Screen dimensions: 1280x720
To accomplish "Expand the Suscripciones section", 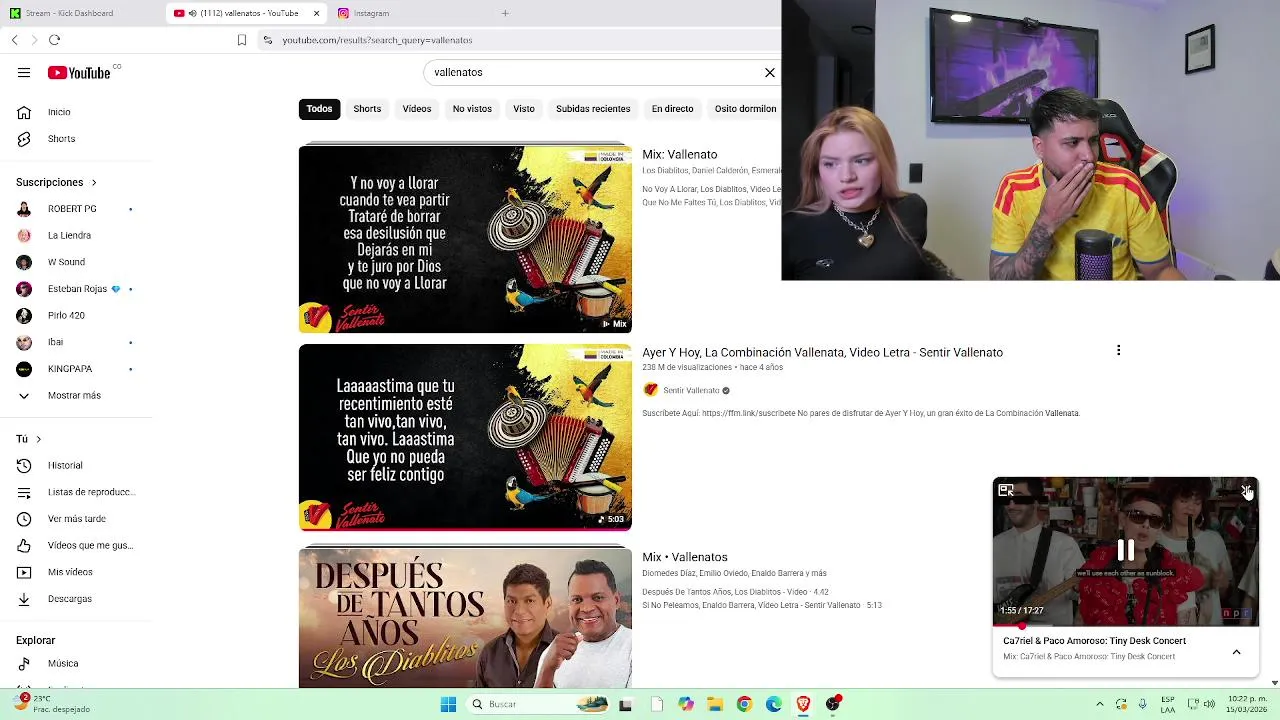I will (x=56, y=182).
